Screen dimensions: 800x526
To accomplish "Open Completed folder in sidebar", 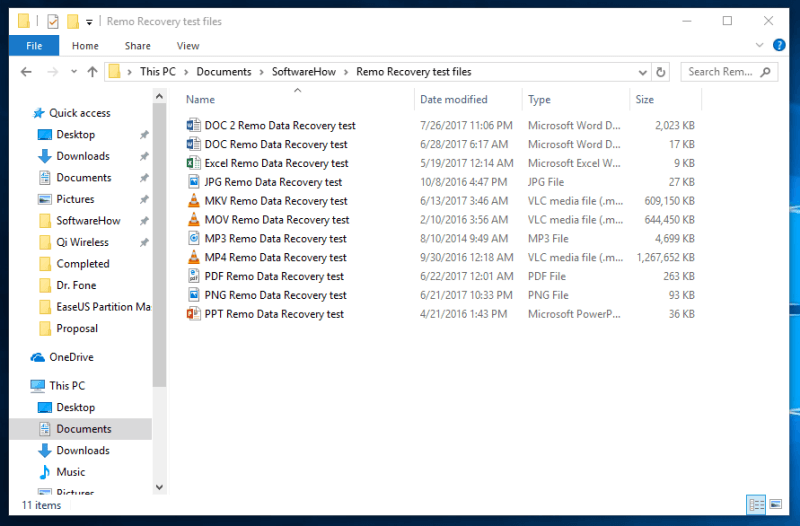I will [x=83, y=264].
